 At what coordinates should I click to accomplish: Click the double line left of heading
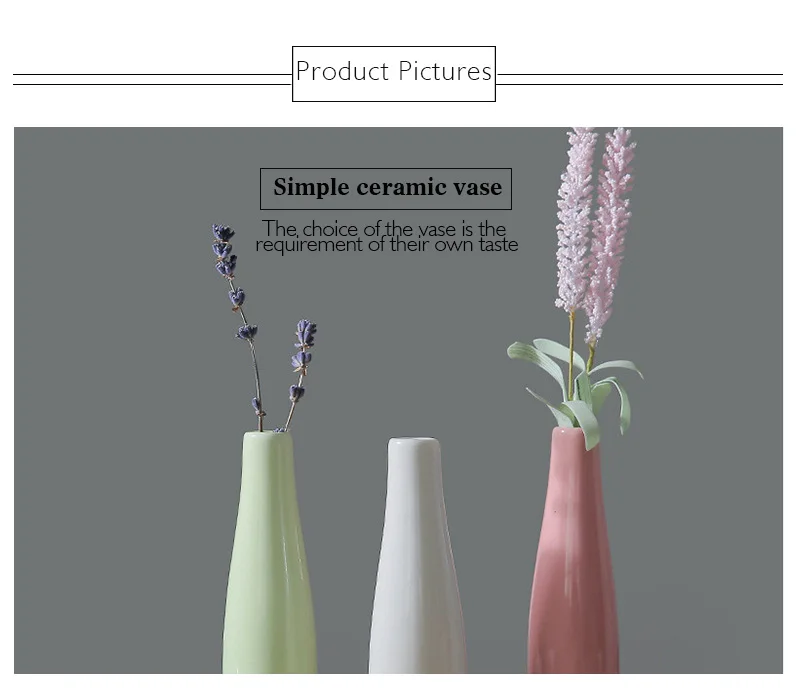[153, 80]
